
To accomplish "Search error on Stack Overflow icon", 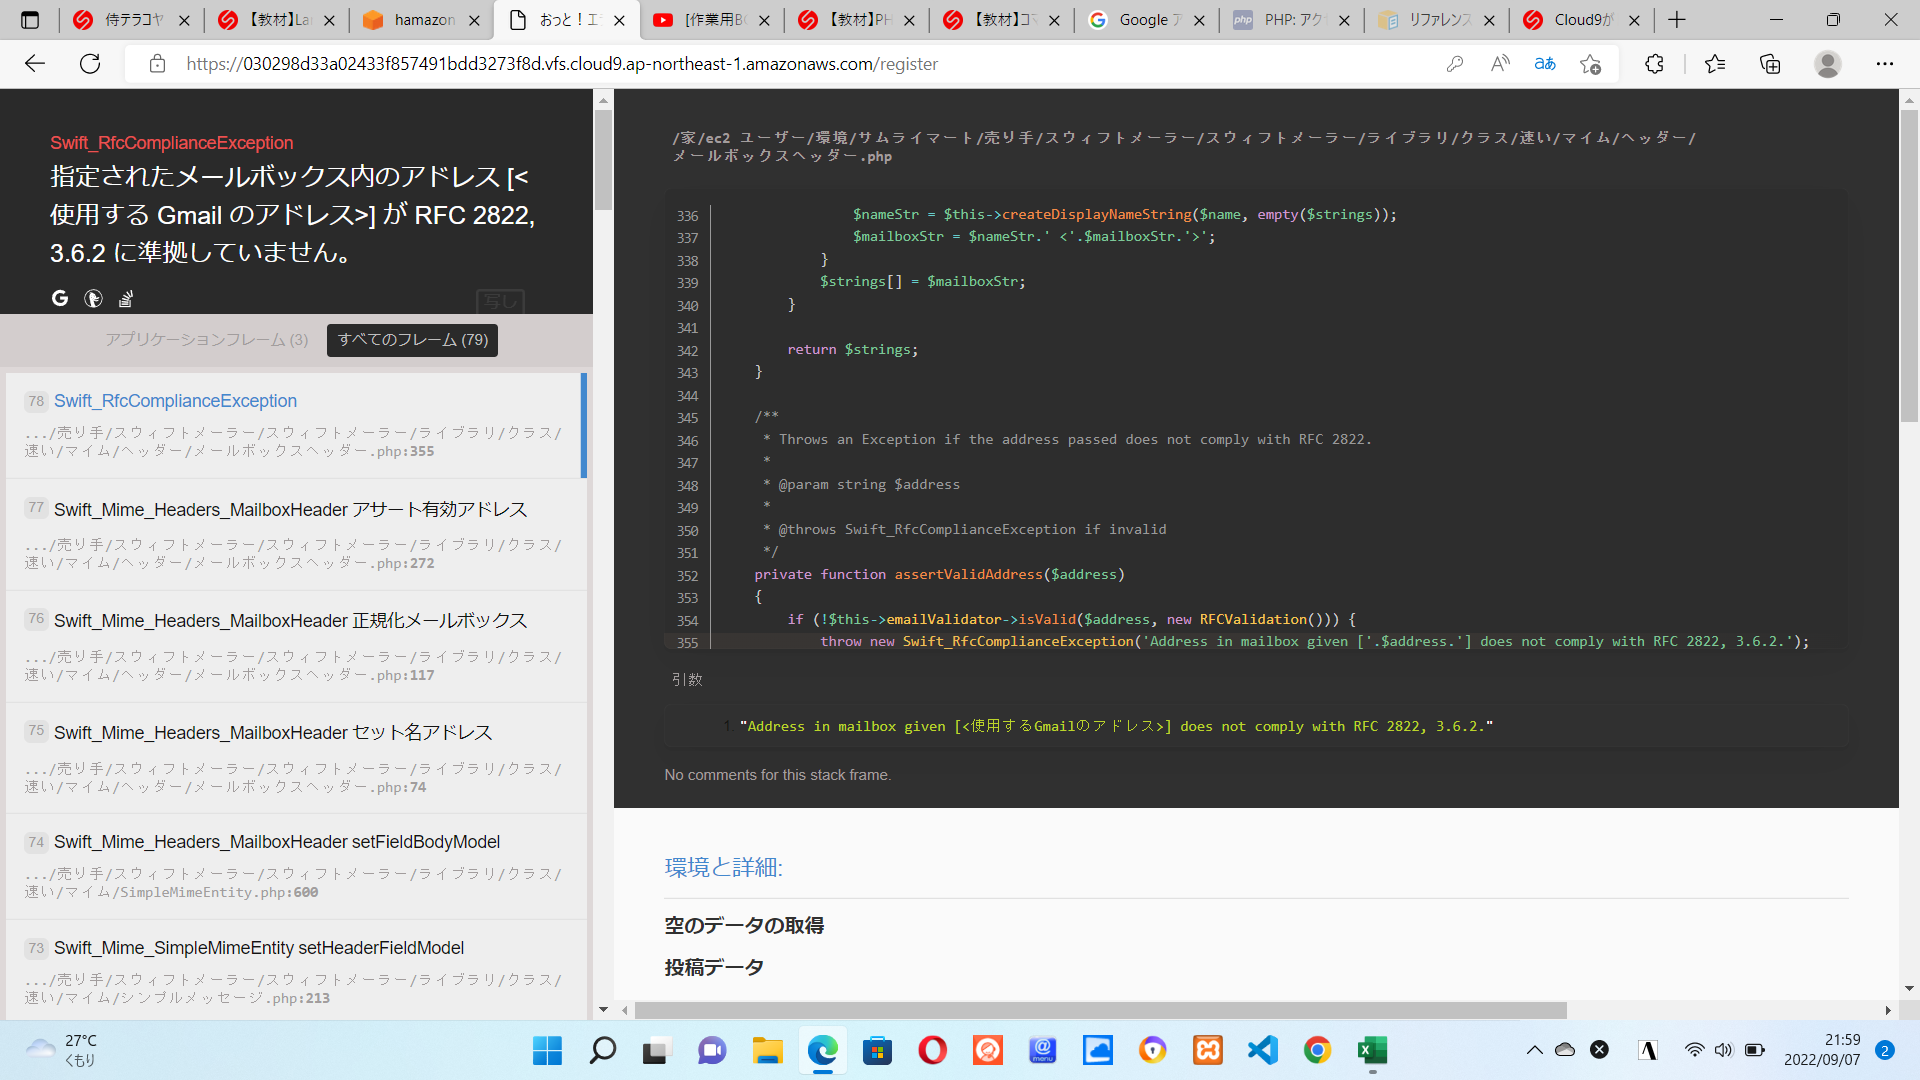I will coord(126,298).
